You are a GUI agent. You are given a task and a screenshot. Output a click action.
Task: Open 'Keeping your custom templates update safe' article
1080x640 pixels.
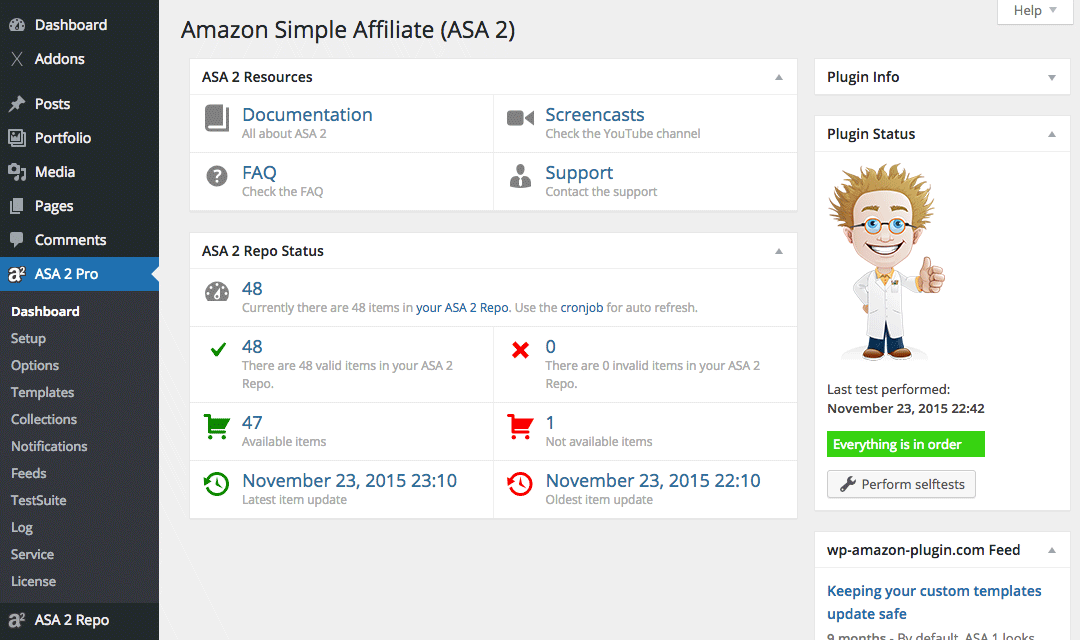pyautogui.click(x=934, y=602)
